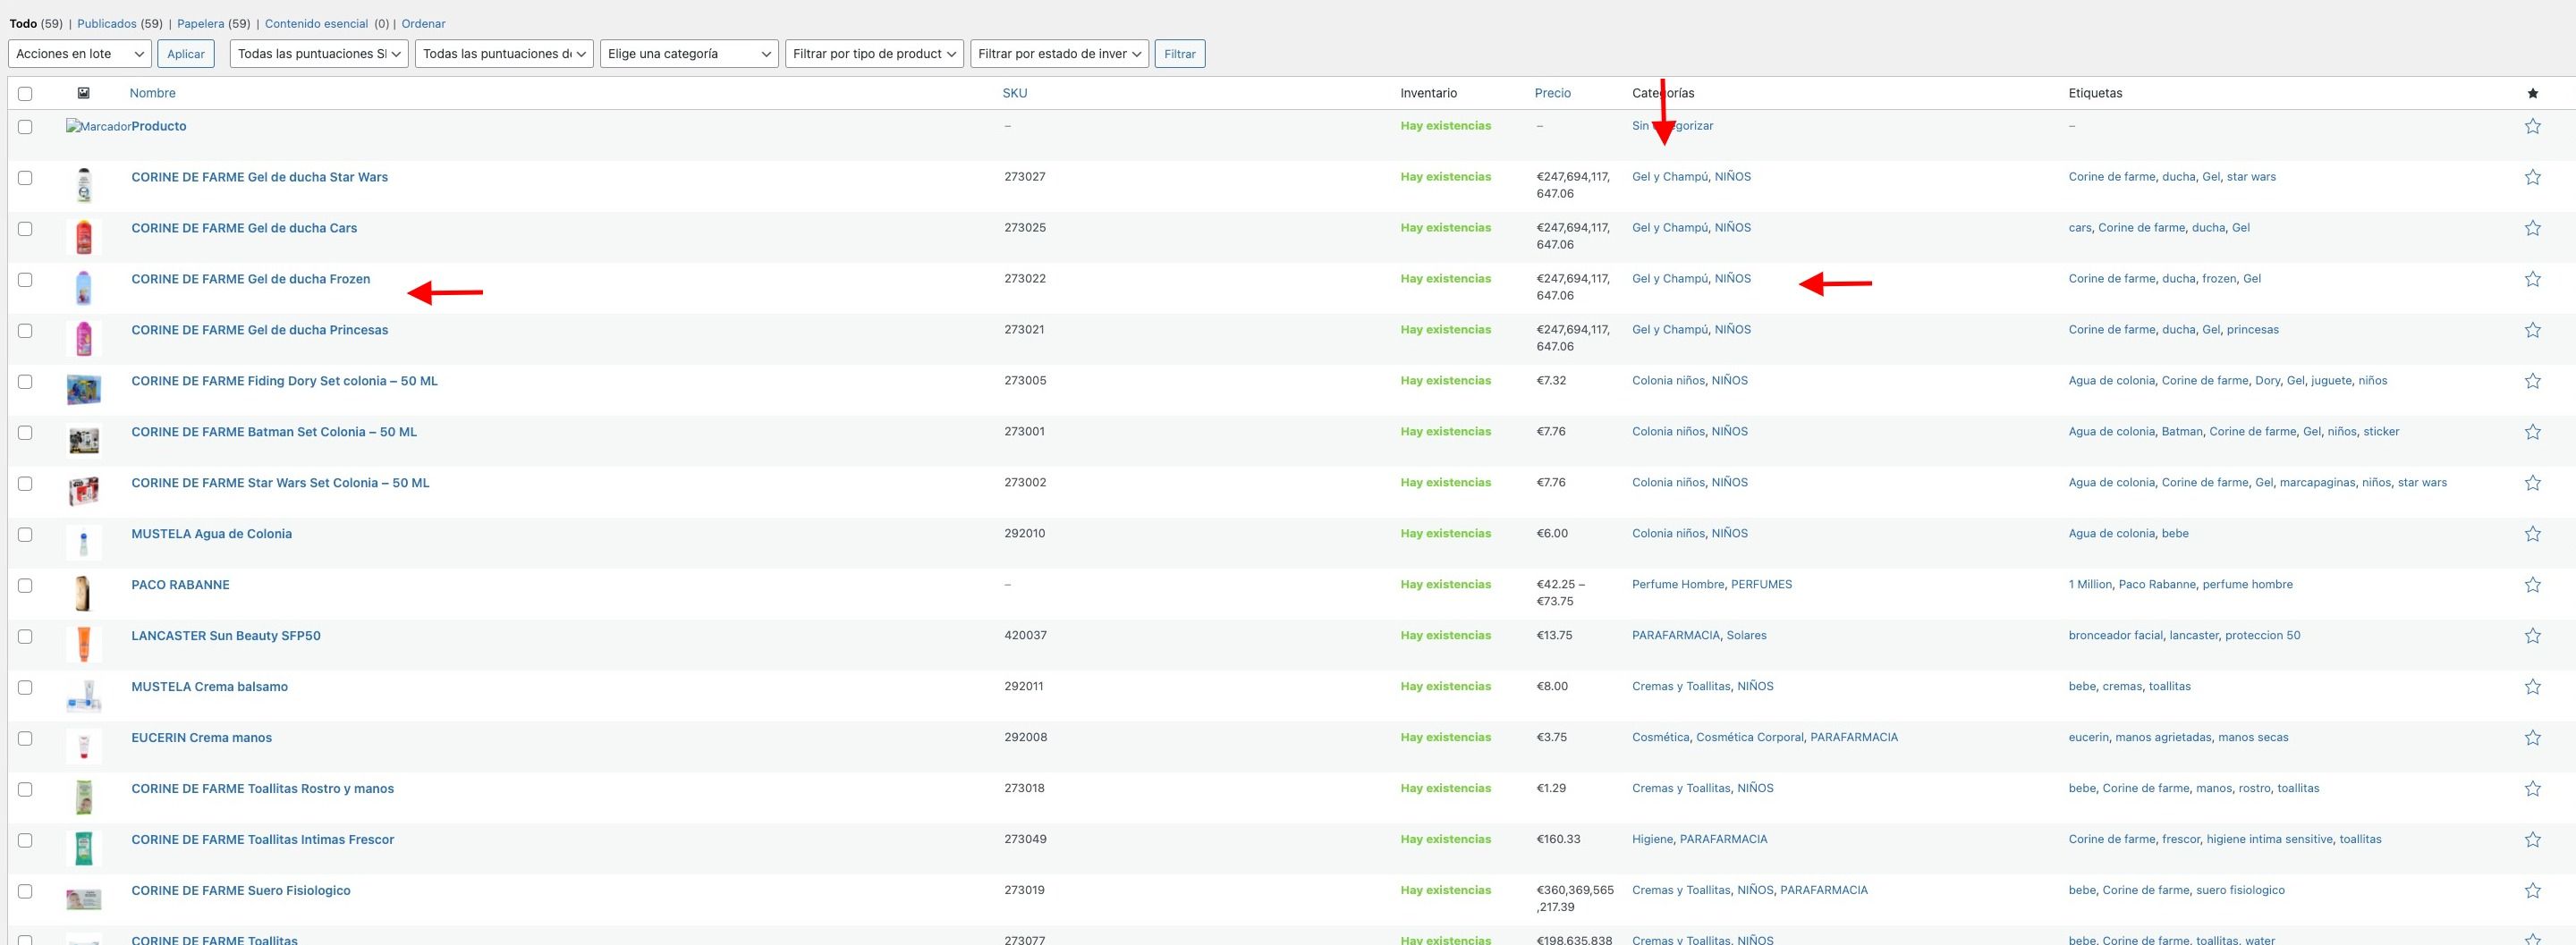Sort by the featured star column header
The image size is (2576, 945).
[x=2532, y=93]
